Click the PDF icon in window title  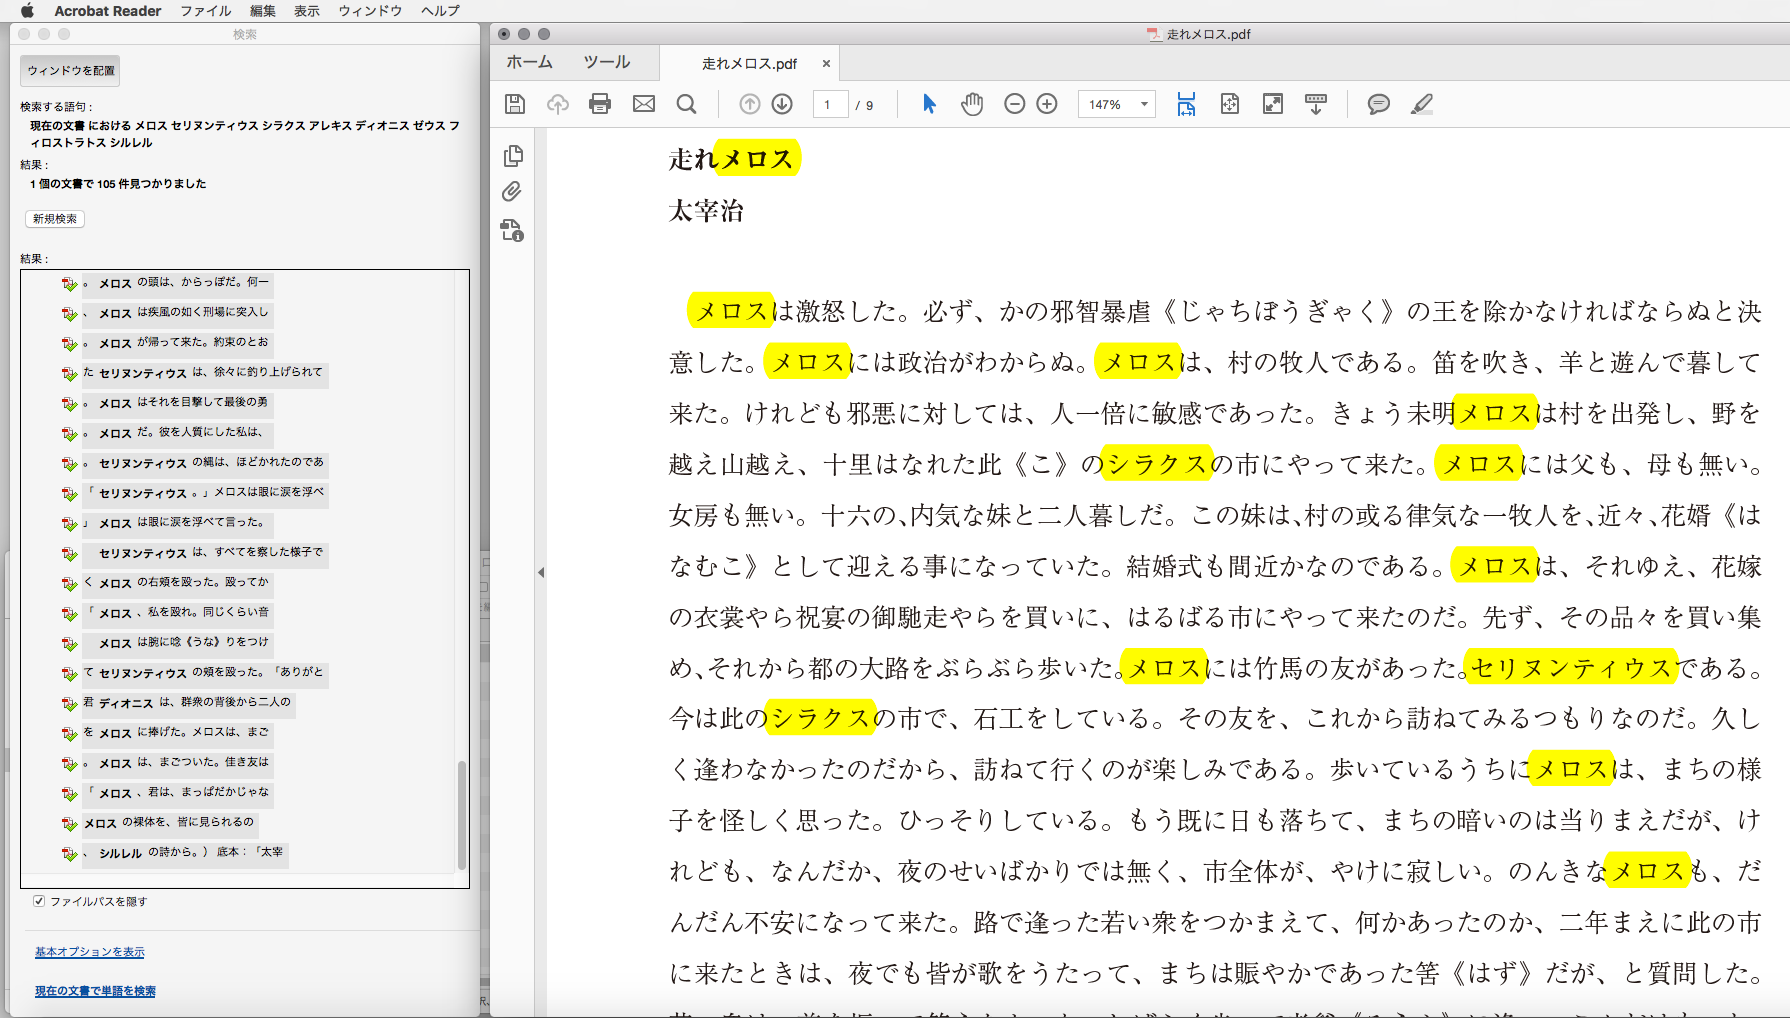click(1154, 34)
